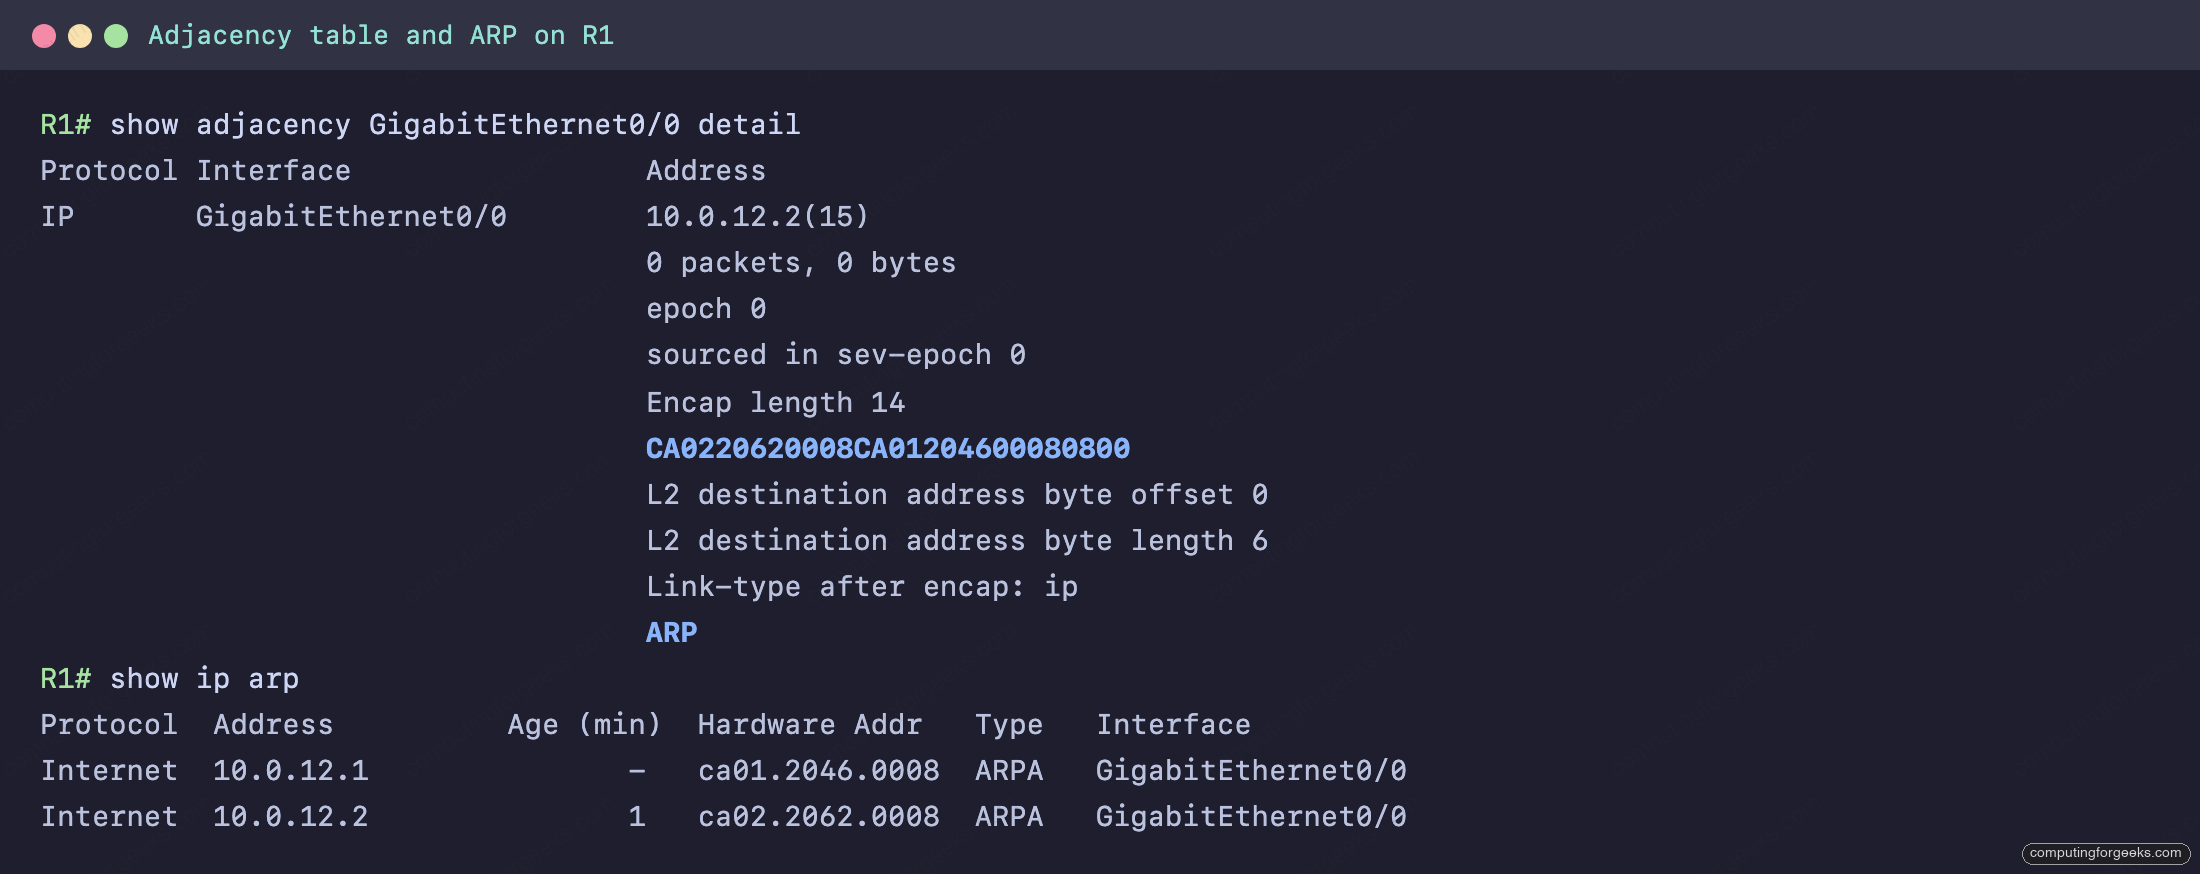Click the line '0 packets, 0 bytes'
Viewport: 2200px width, 874px height.
click(x=801, y=263)
